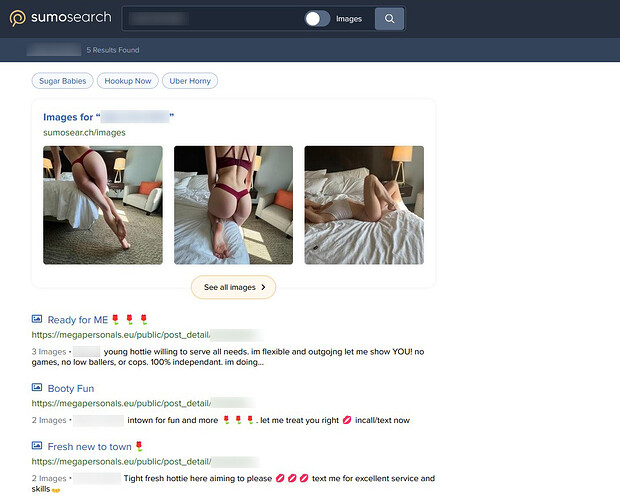This screenshot has width=620, height=499.
Task: Click the image icon beside Ready for ME
Action: (37, 320)
